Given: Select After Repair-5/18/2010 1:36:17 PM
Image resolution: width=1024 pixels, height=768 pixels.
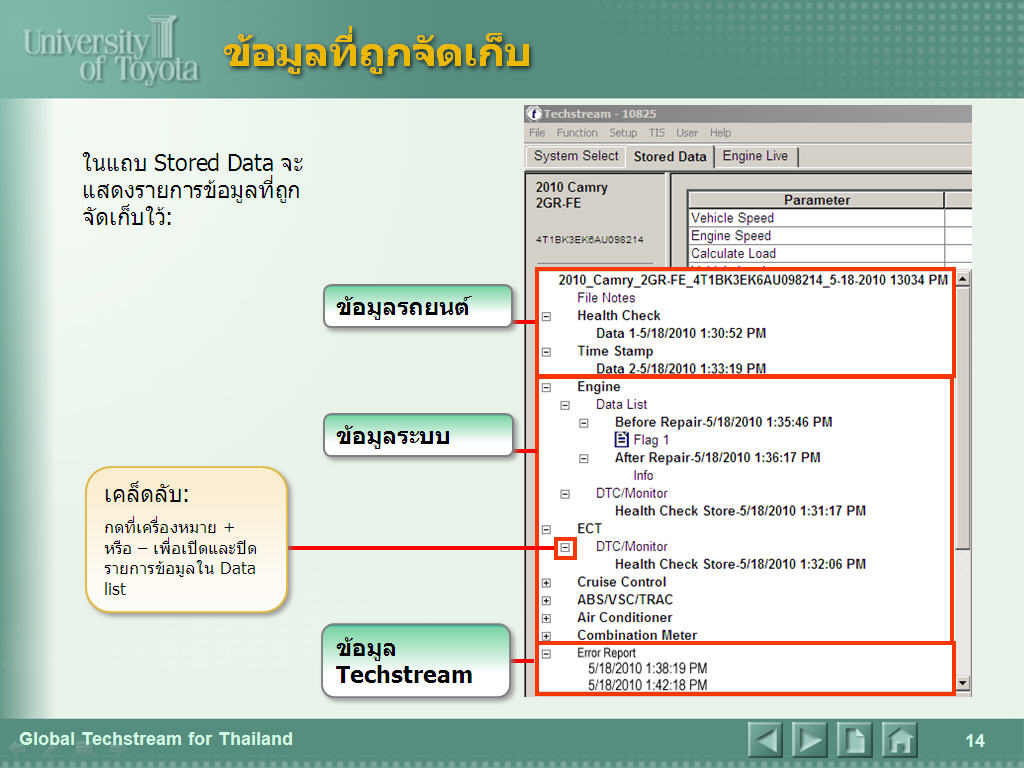Looking at the screenshot, I should point(717,457).
